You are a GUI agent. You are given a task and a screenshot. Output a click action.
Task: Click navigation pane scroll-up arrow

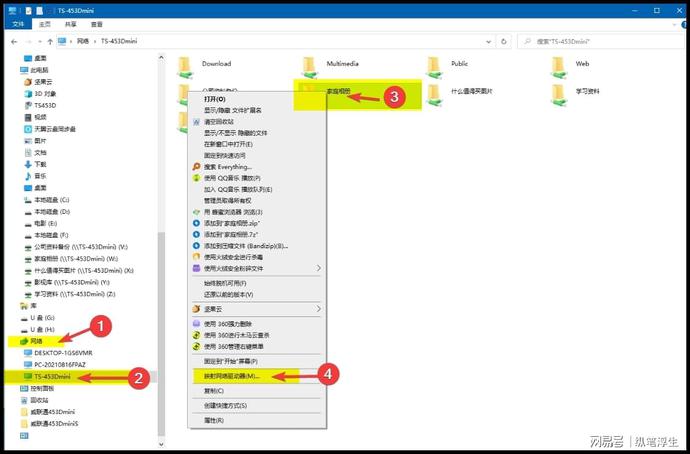[x=161, y=57]
